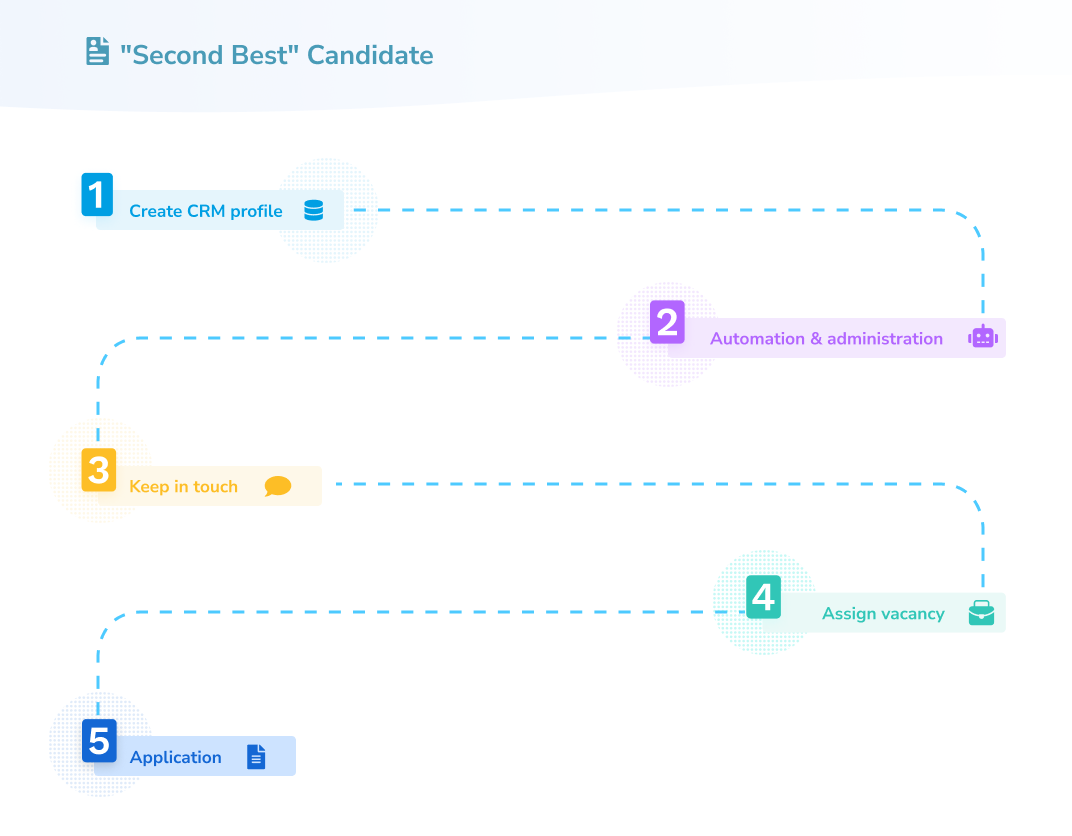Click the "Second Best" Candidate title text
Image resolution: width=1072 pixels, height=836 pixels.
[276, 54]
